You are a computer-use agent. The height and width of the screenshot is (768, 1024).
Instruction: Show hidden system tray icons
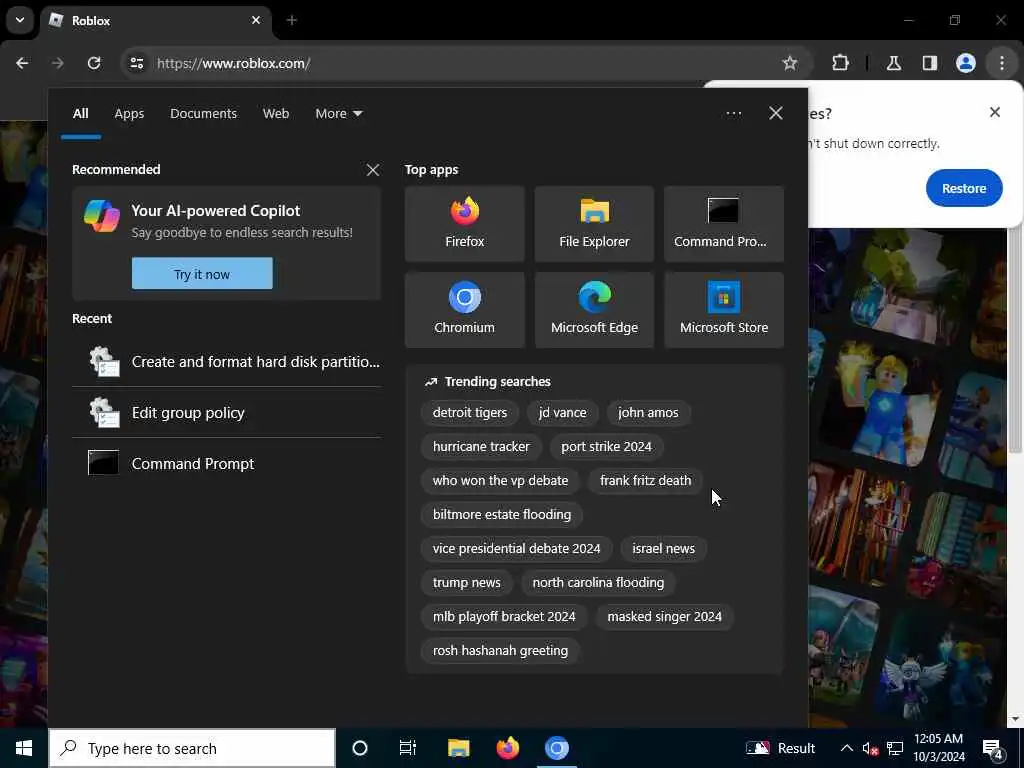846,748
